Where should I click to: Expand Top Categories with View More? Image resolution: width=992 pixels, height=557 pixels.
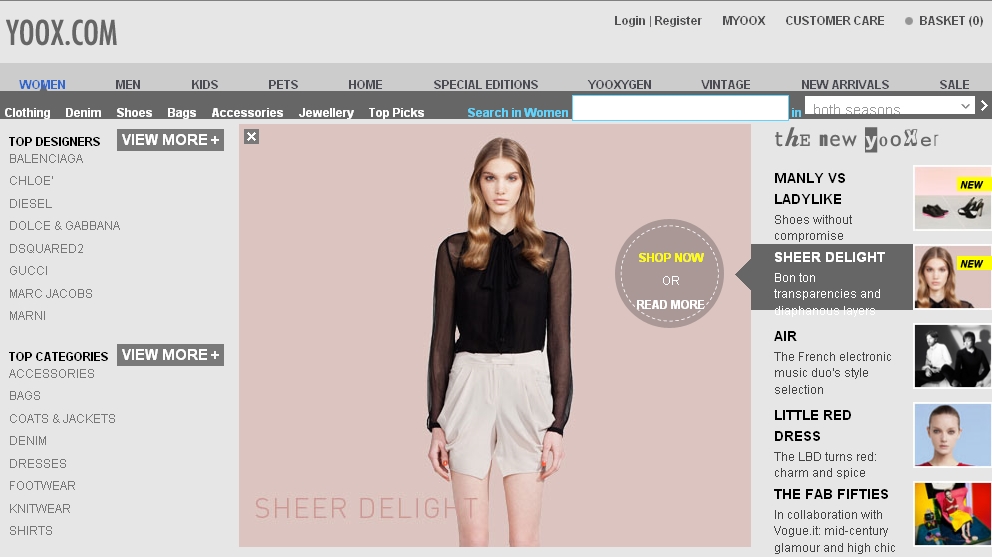click(x=170, y=355)
